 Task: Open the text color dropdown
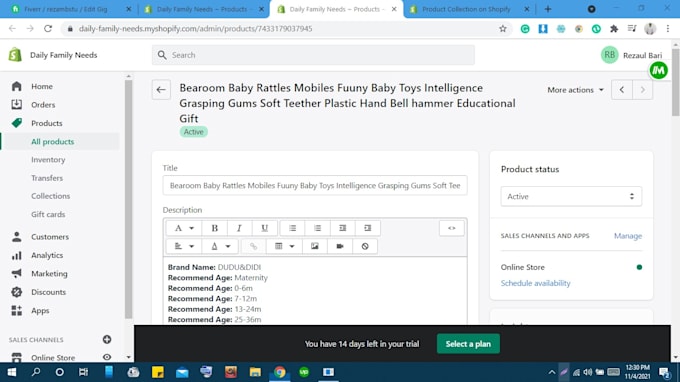point(220,246)
